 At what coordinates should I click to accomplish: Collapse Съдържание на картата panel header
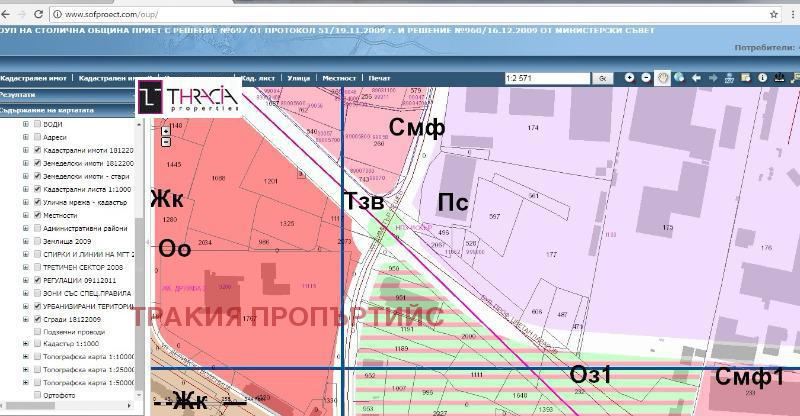(67, 110)
